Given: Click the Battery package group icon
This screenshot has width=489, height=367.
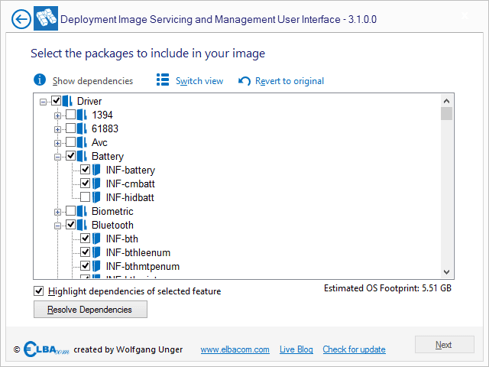Looking at the screenshot, I should point(82,156).
